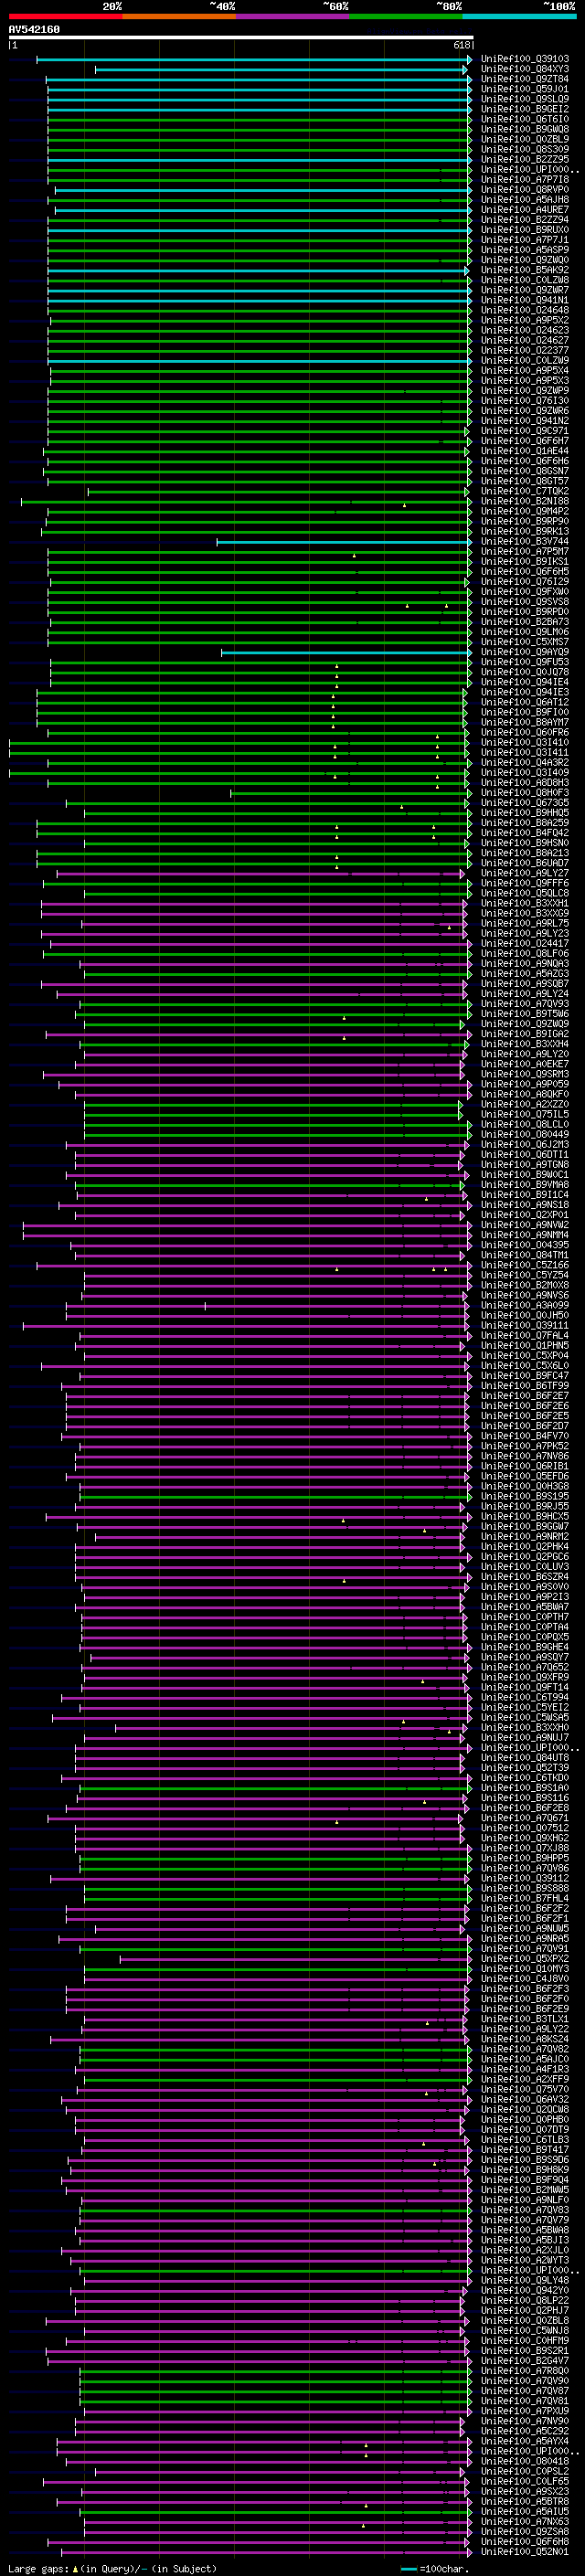585x2576 pixels.
Task: Open hit UniRef100_Q39103
Action: coord(525,59)
